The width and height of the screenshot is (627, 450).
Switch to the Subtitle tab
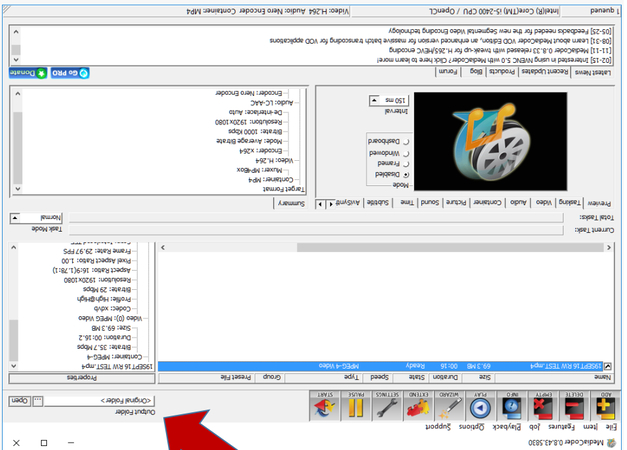coord(378,203)
